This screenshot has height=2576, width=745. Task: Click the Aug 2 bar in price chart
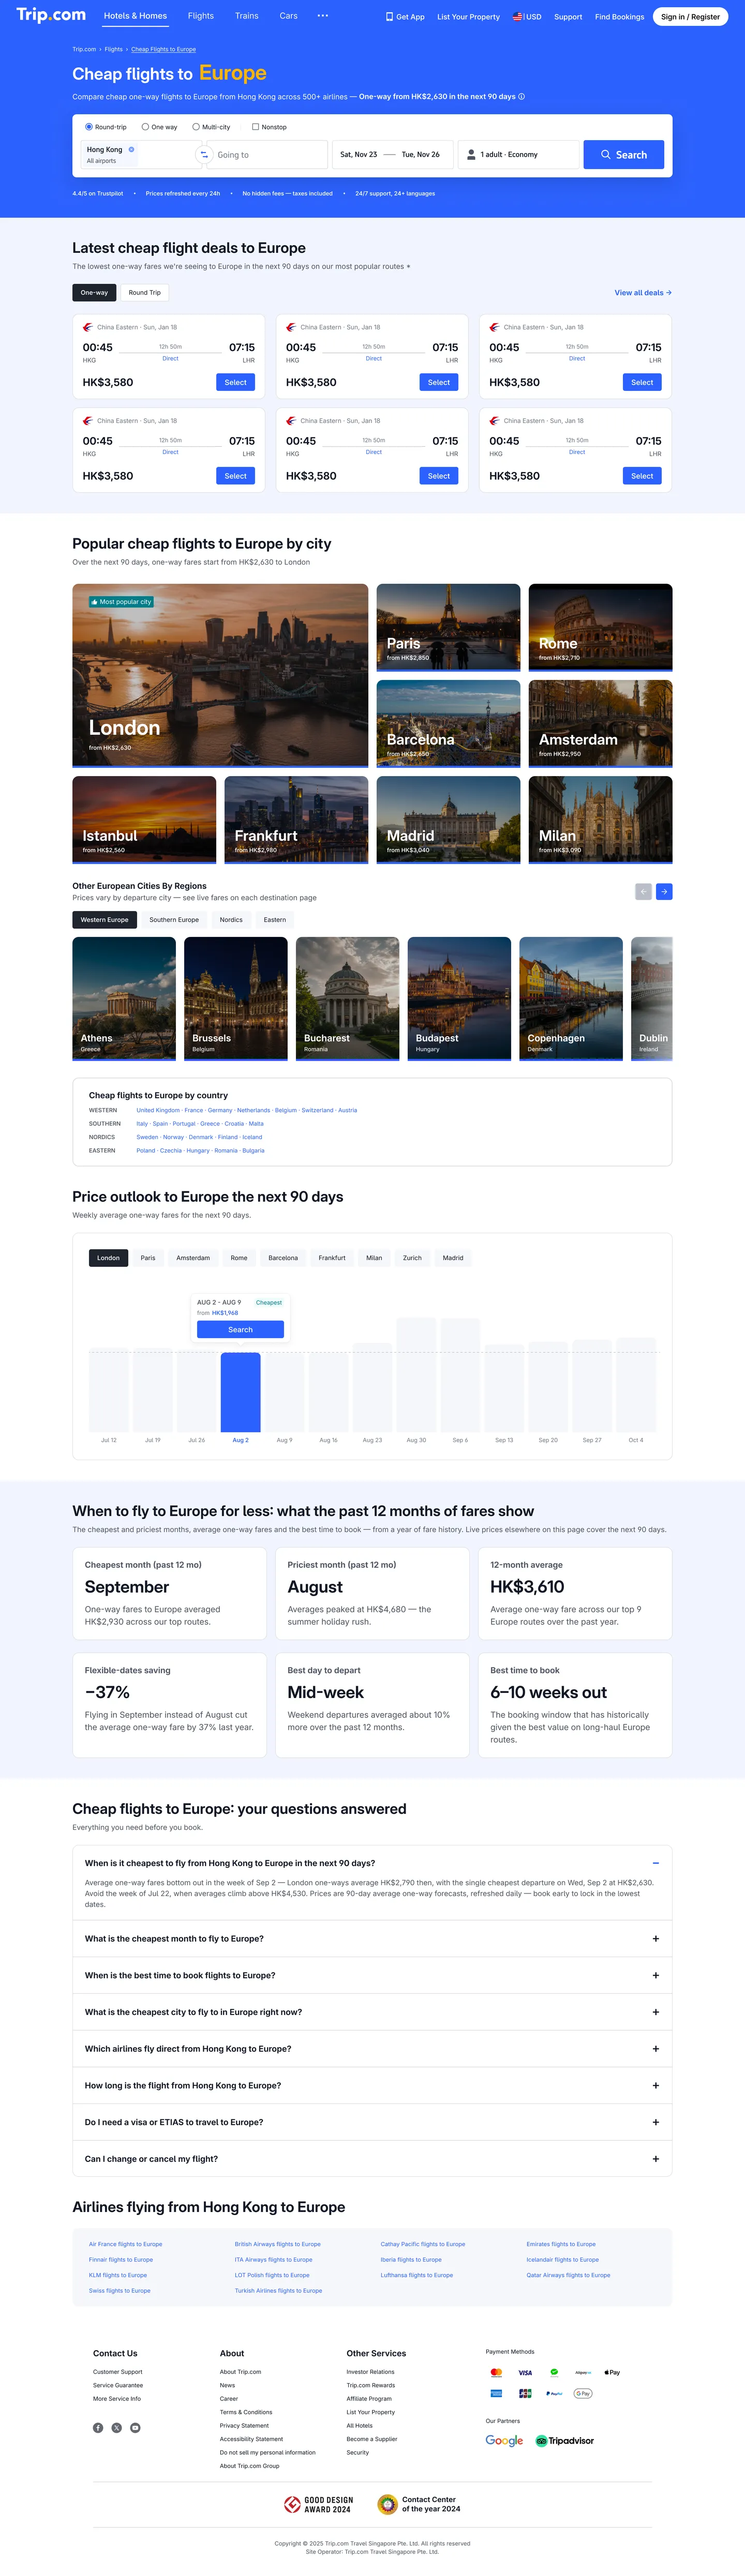(240, 1392)
